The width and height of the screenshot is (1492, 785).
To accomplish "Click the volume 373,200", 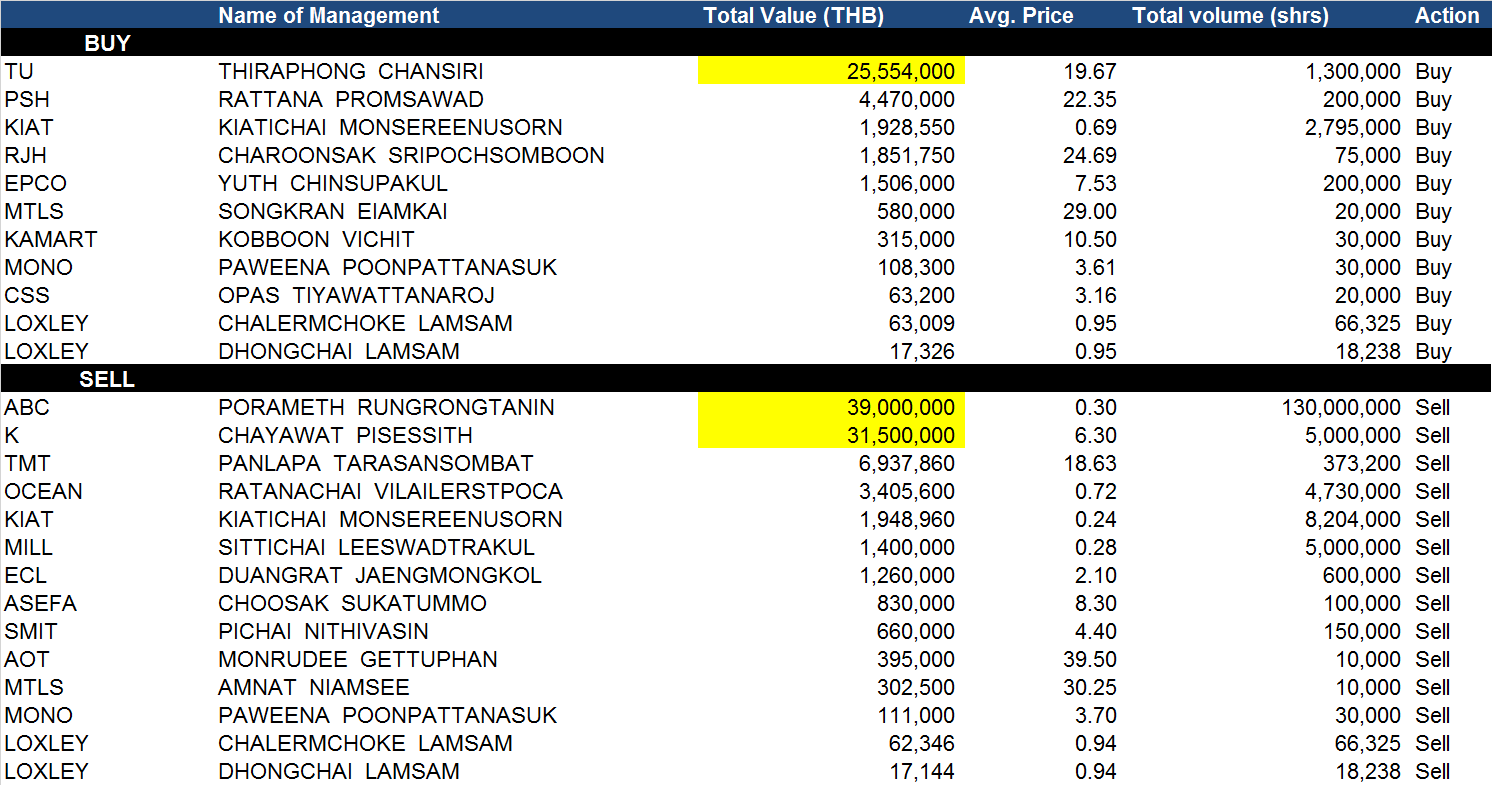I will (1362, 463).
